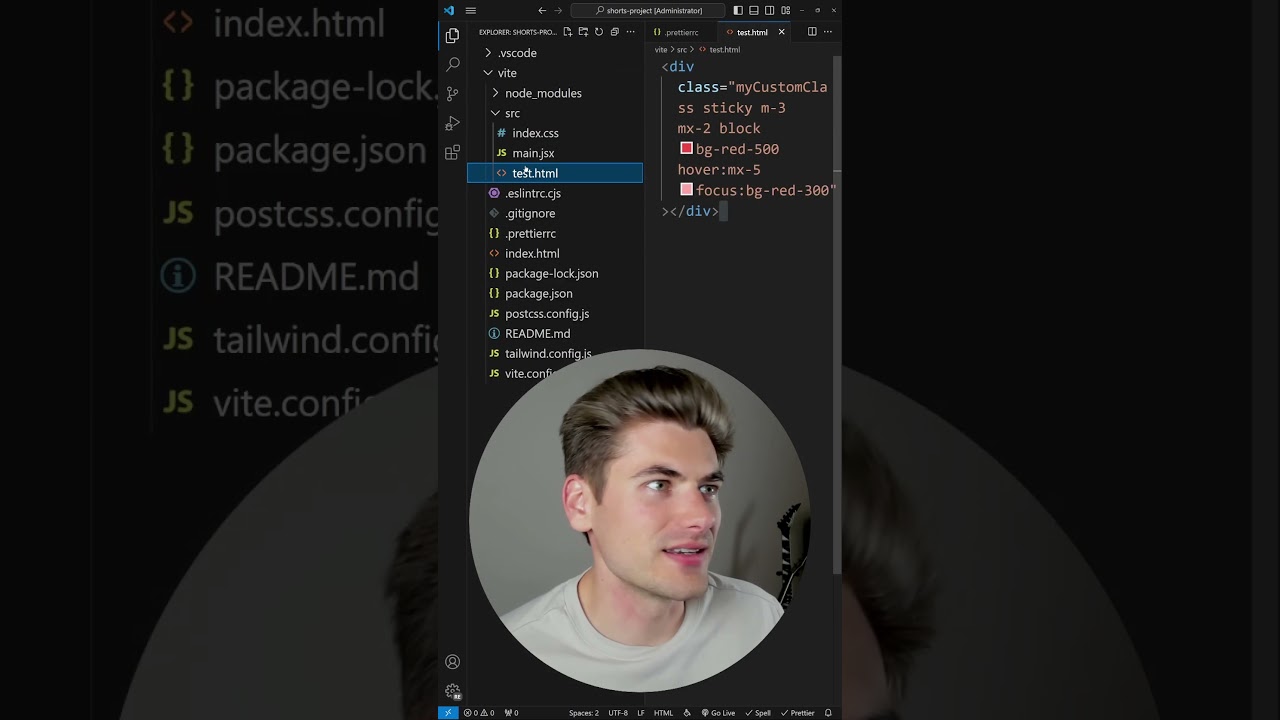Change file encoding UTF-8

[618, 713]
